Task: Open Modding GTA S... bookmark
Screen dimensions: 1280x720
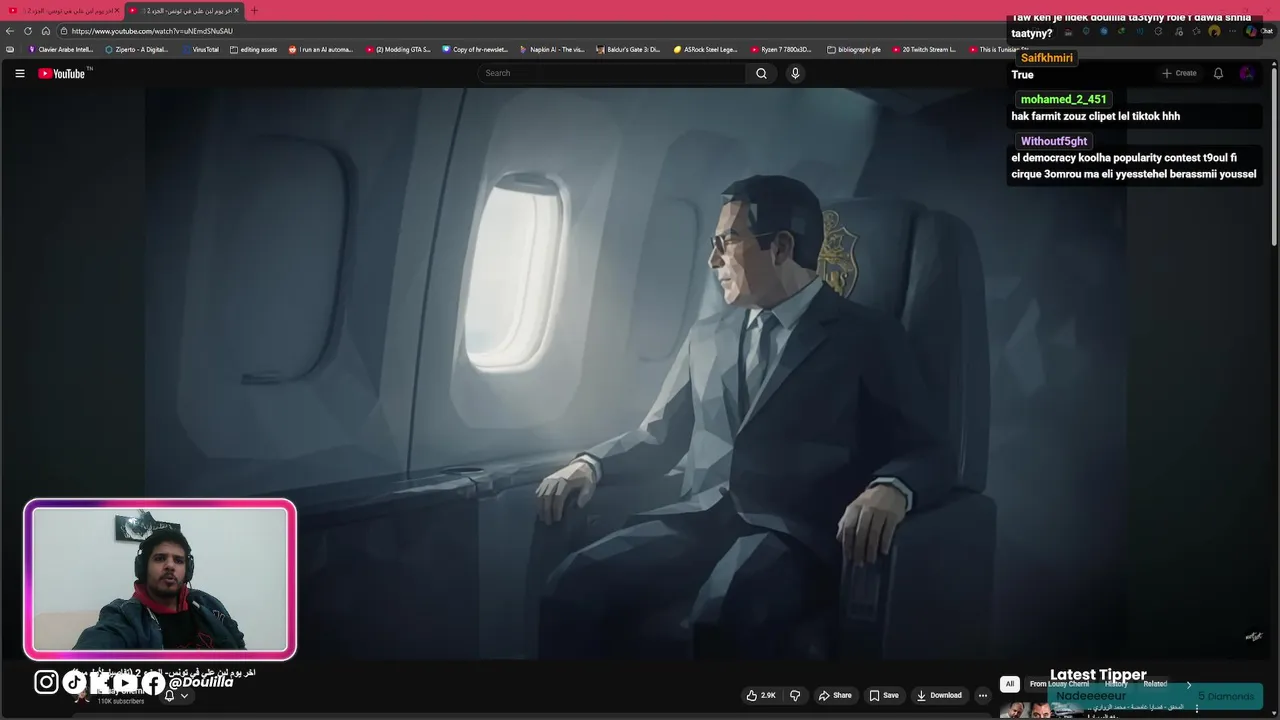Action: tap(398, 49)
